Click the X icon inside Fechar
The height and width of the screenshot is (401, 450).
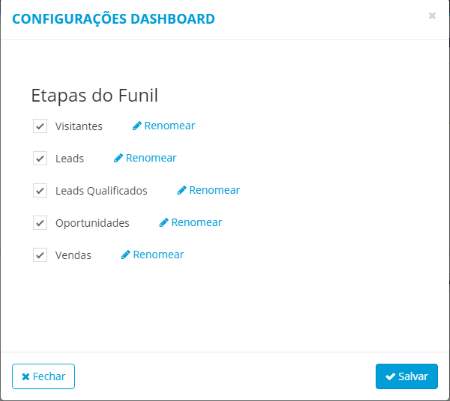point(26,377)
